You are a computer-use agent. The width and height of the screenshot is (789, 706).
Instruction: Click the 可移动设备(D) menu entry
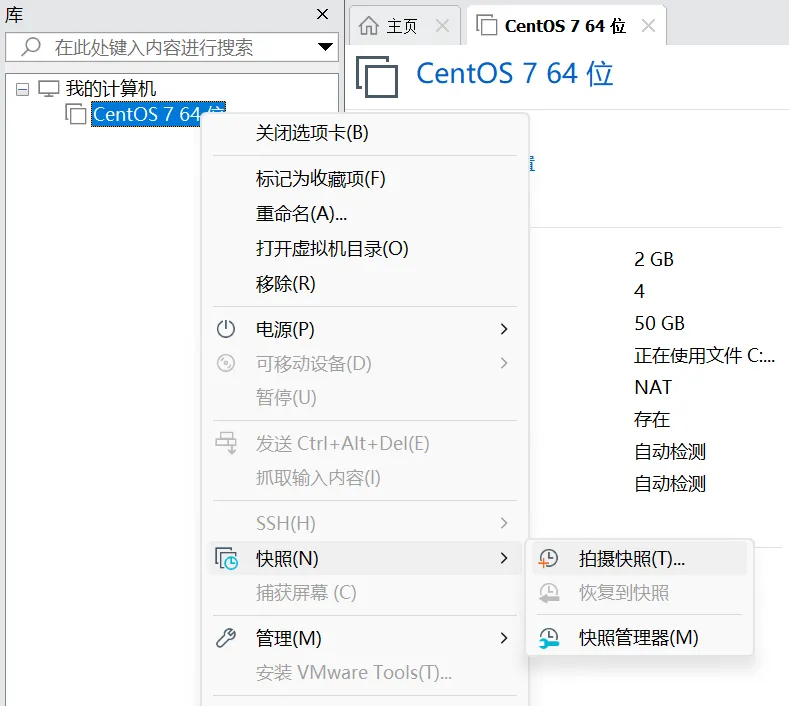(x=365, y=363)
